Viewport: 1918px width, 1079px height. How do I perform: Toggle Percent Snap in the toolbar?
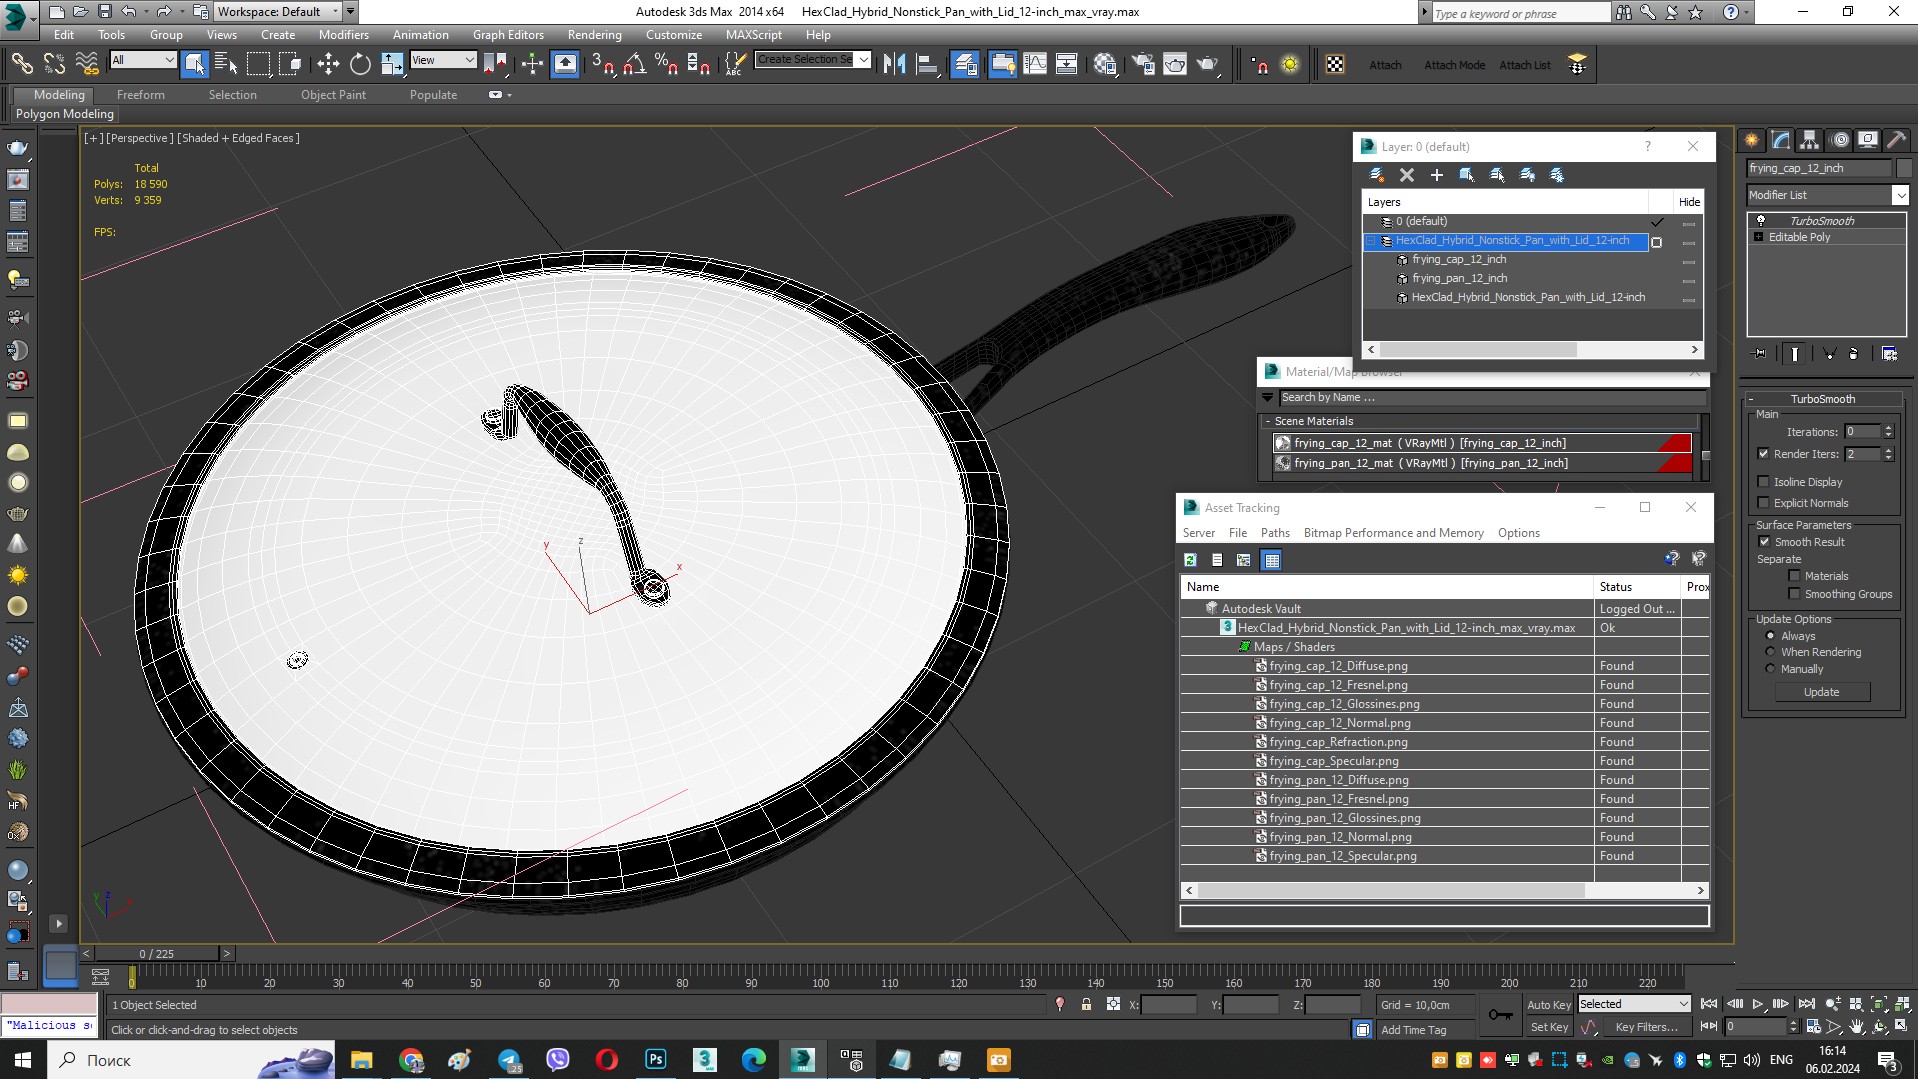coord(666,65)
